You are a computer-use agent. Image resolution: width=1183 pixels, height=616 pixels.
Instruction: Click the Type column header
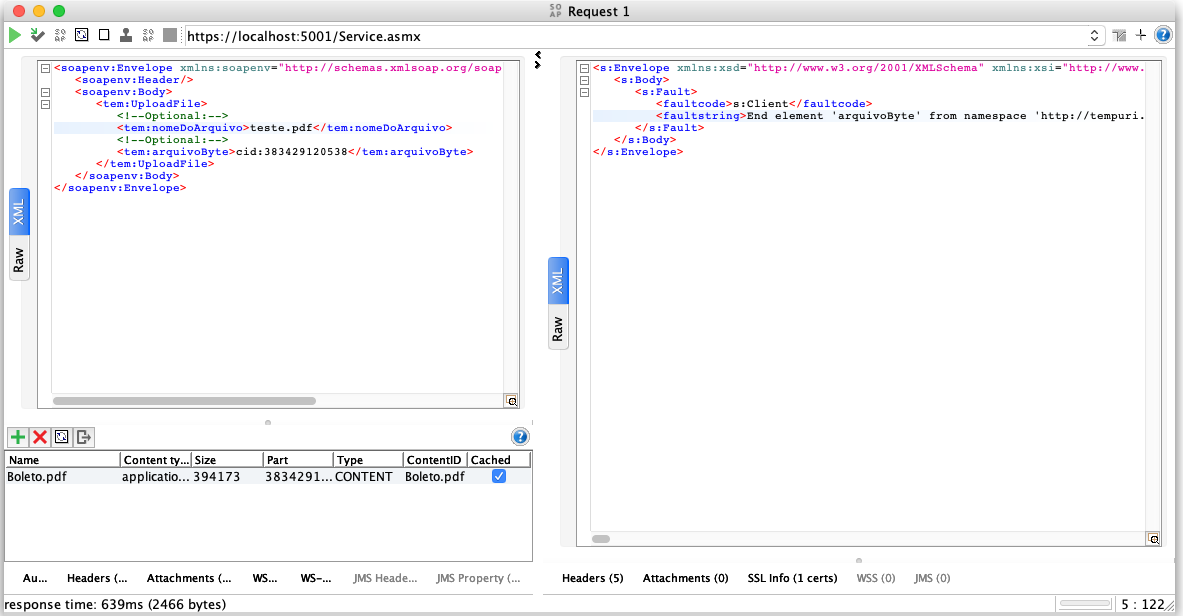click(368, 460)
